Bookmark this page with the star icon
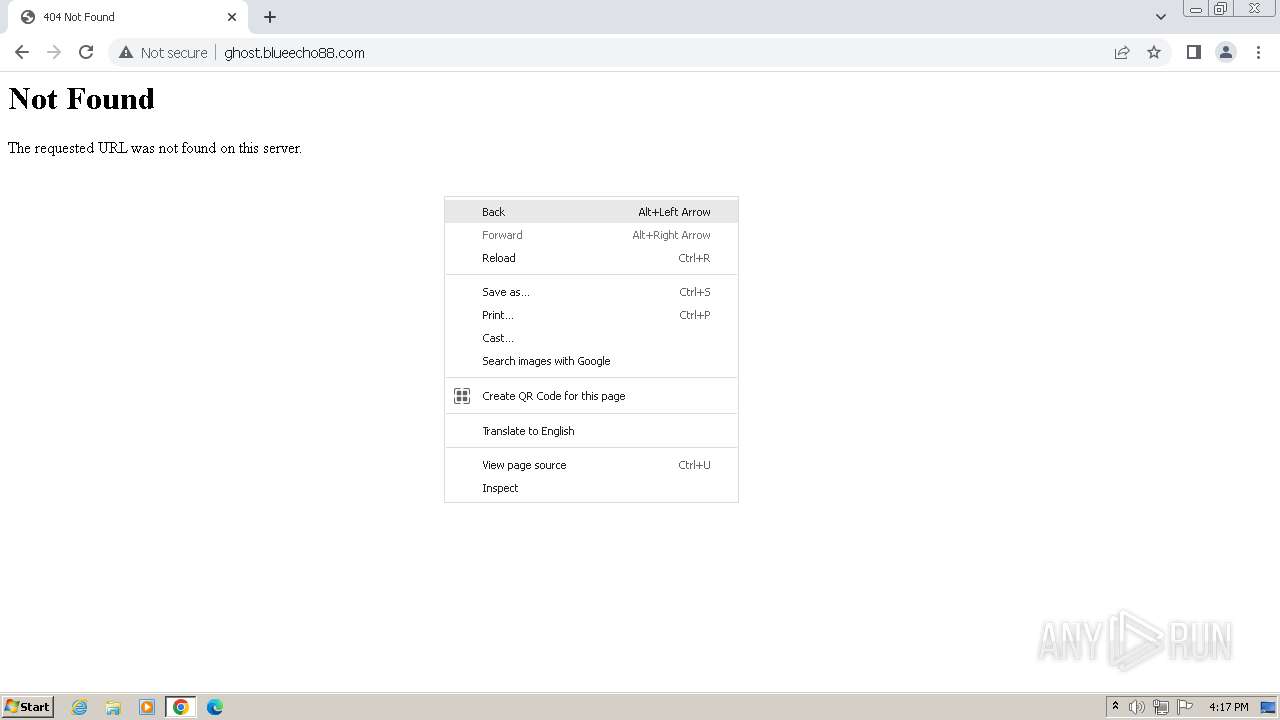Image resolution: width=1280 pixels, height=720 pixels. point(1154,52)
